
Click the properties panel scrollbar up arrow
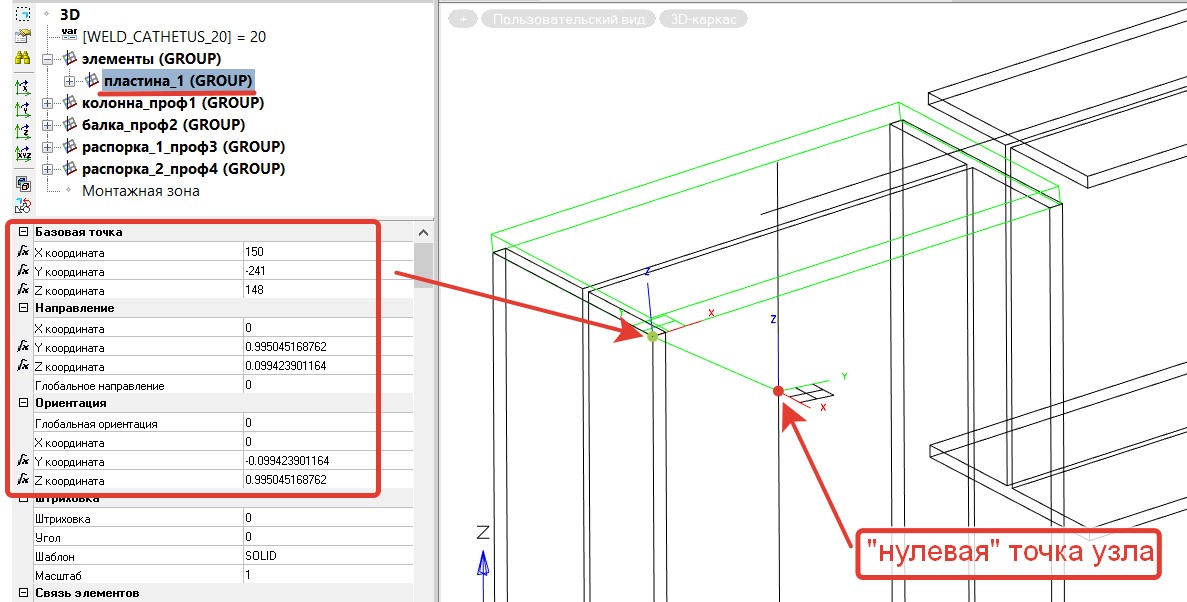(423, 233)
